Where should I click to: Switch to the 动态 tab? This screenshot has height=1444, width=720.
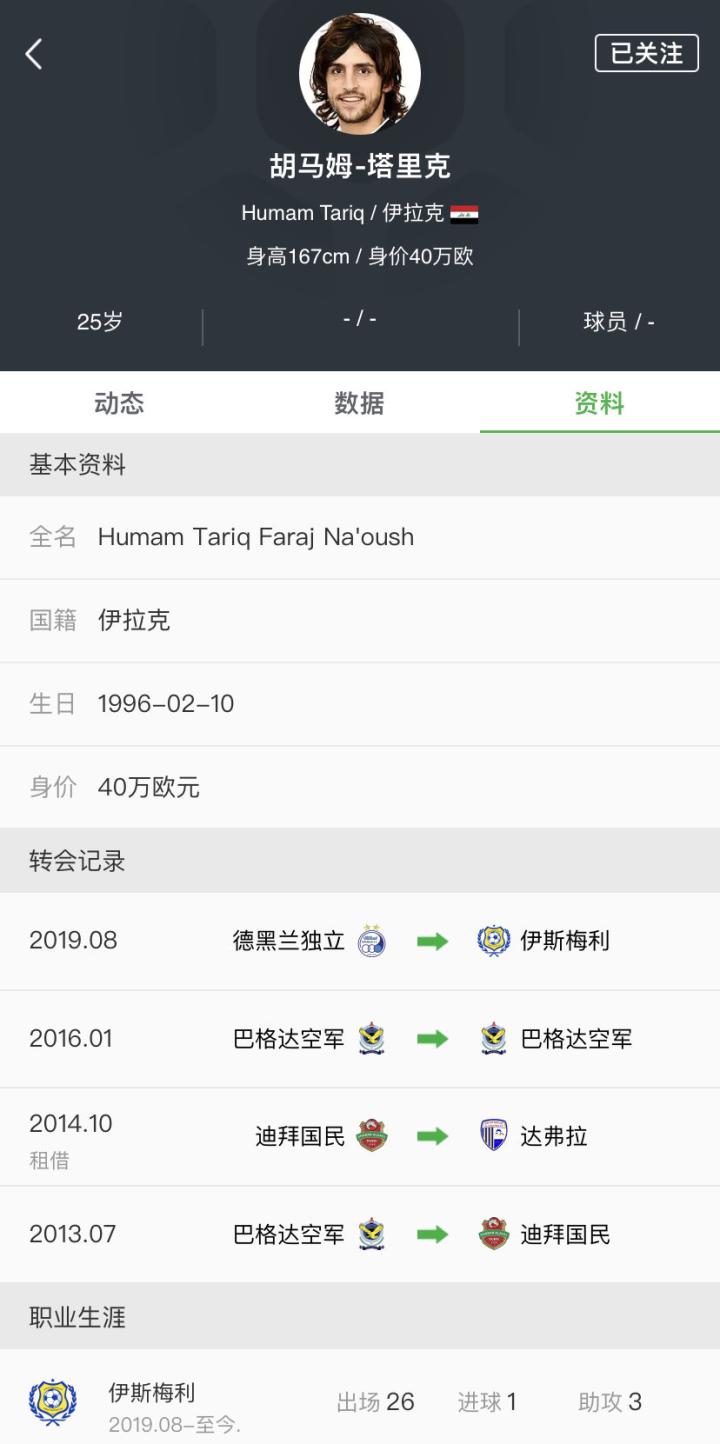click(x=119, y=403)
